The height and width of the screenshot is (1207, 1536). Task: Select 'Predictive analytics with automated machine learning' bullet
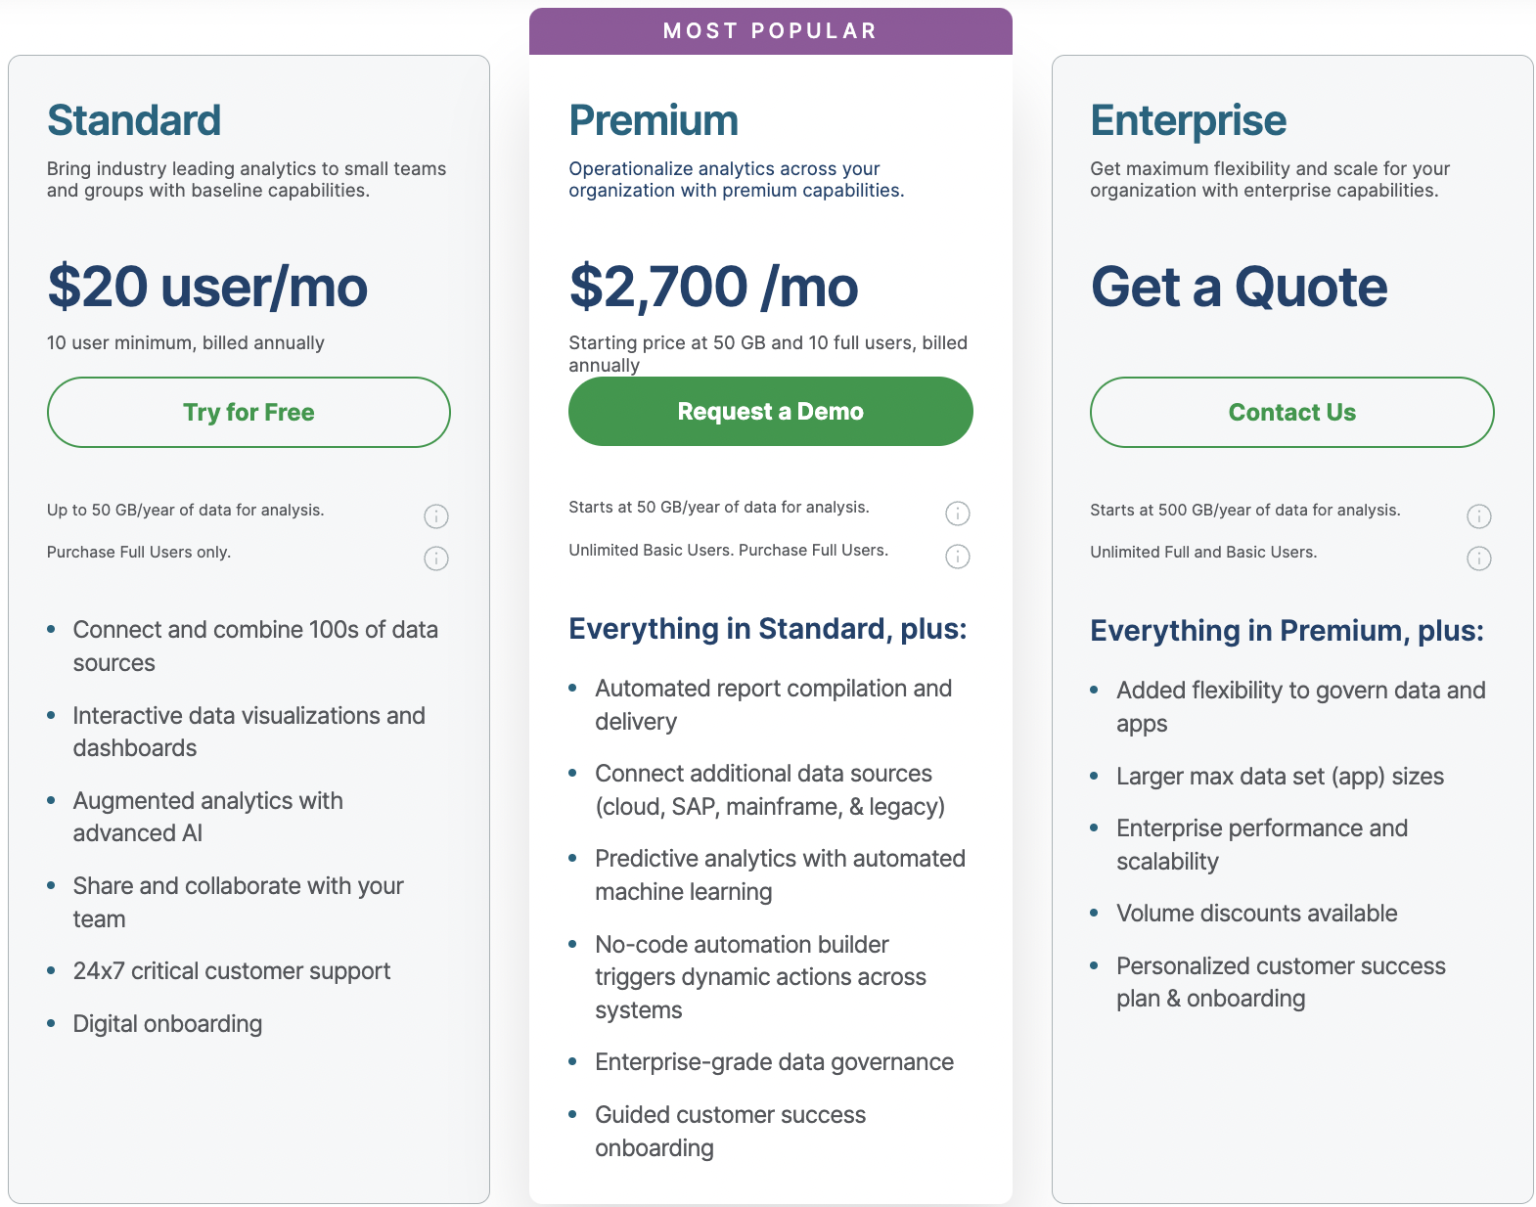click(780, 874)
